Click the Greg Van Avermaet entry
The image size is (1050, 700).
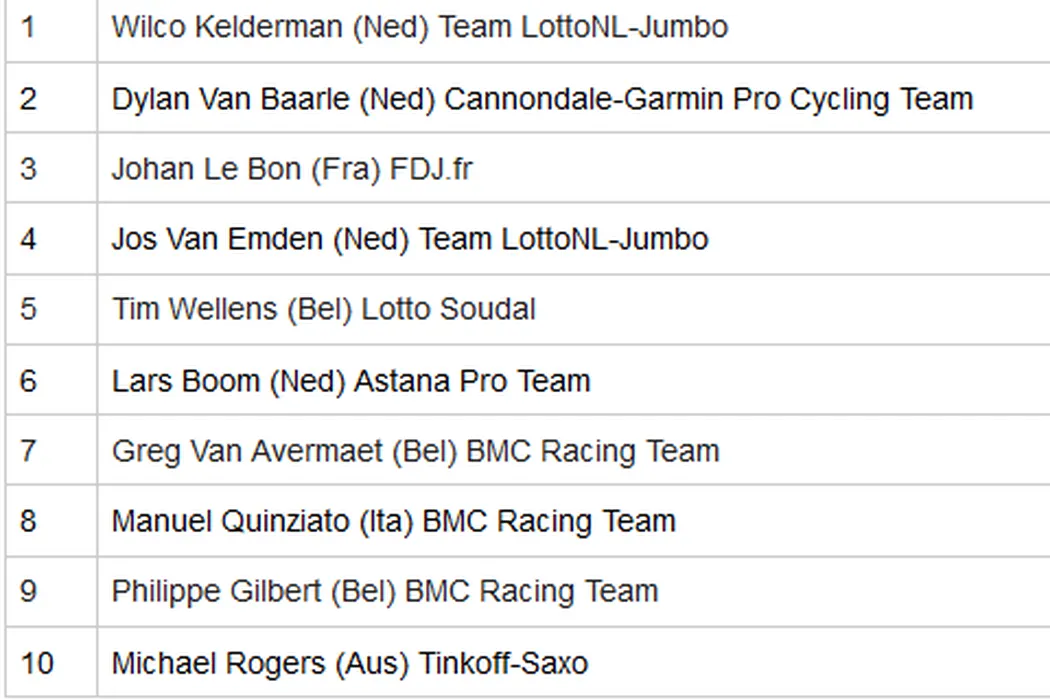tap(415, 451)
